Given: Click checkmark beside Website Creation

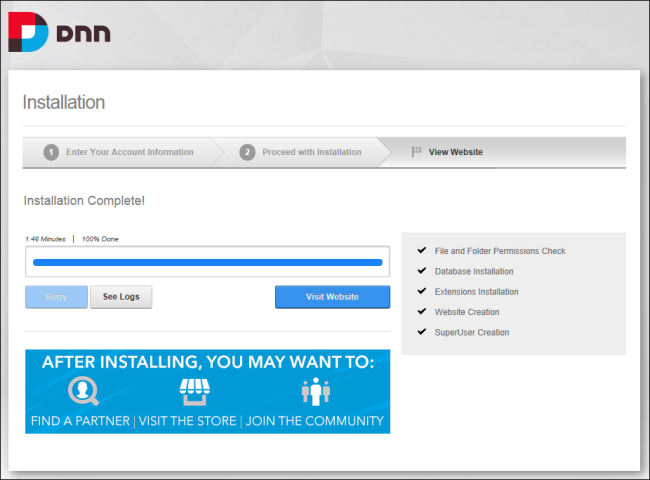Looking at the screenshot, I should (422, 311).
